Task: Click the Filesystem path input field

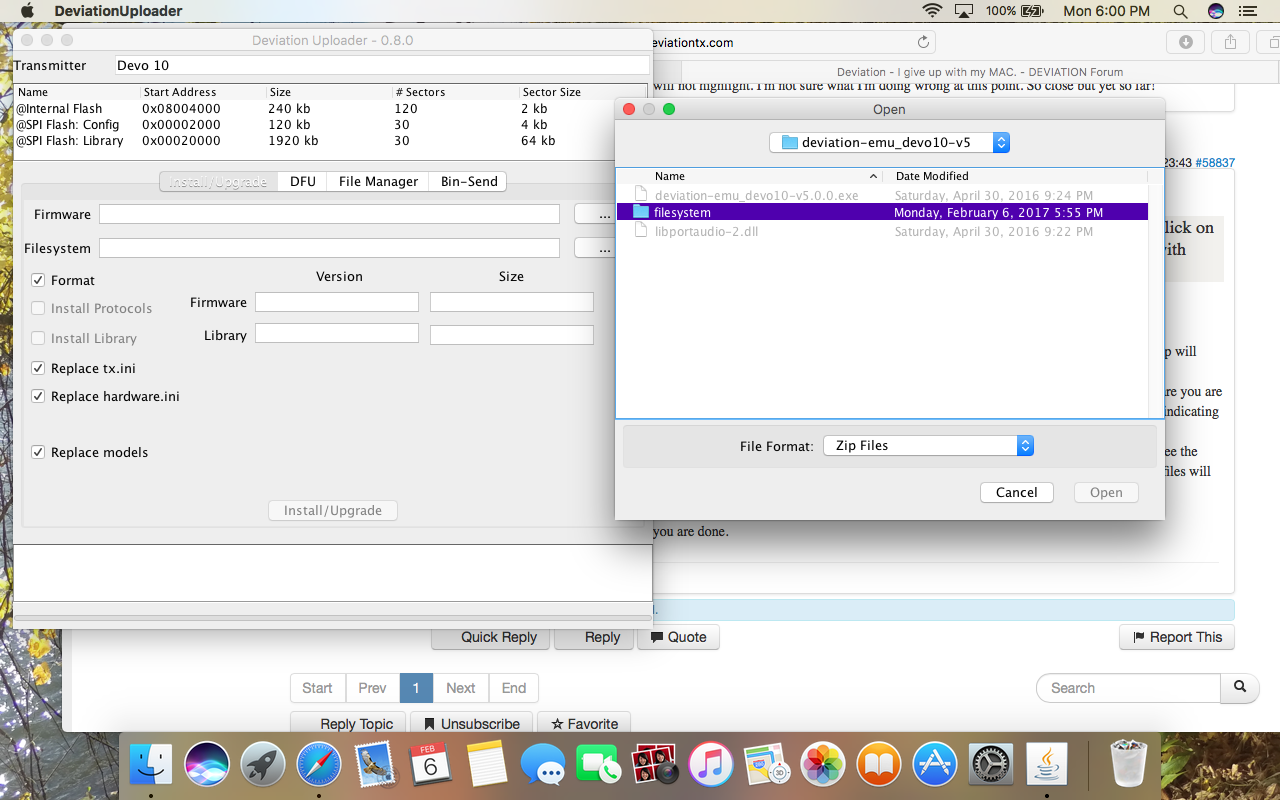Action: pyautogui.click(x=329, y=248)
